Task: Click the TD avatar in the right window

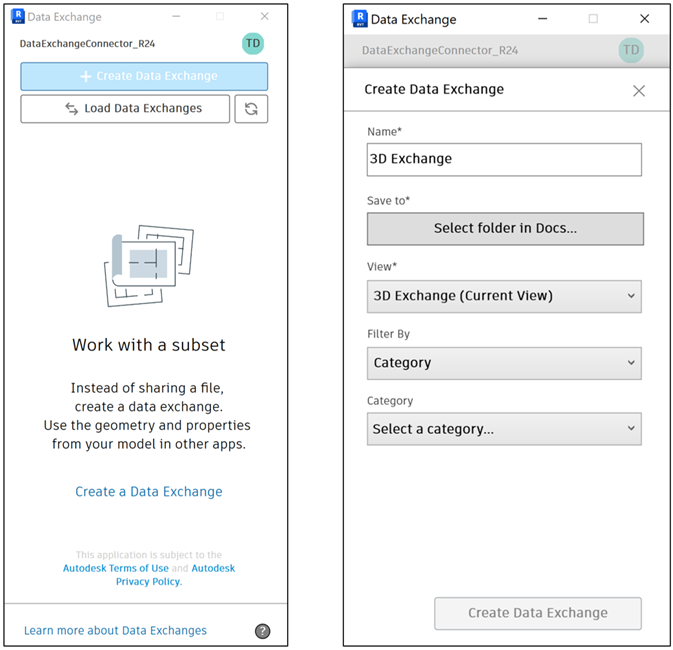Action: [631, 50]
